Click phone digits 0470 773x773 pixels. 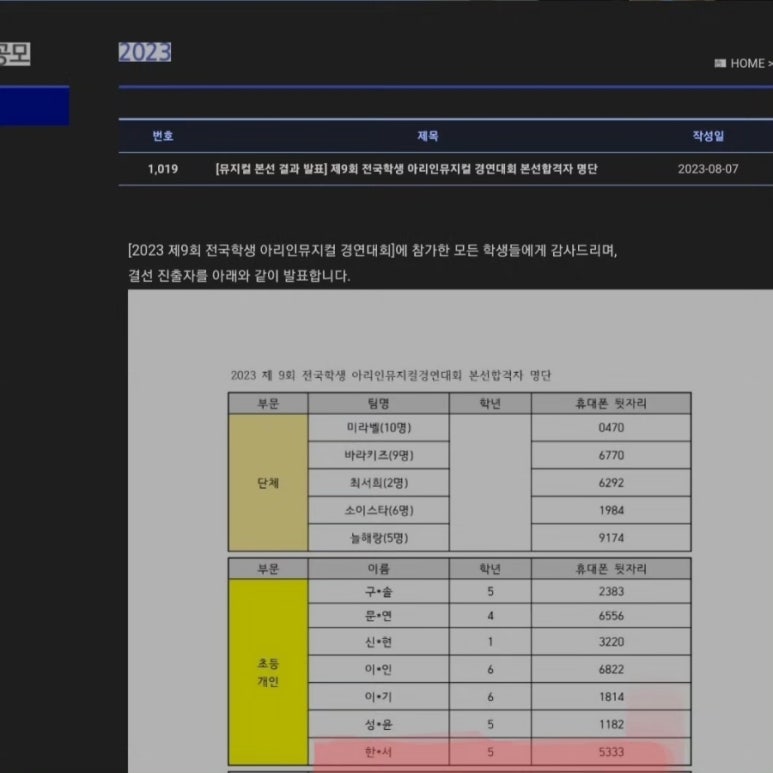tap(611, 428)
